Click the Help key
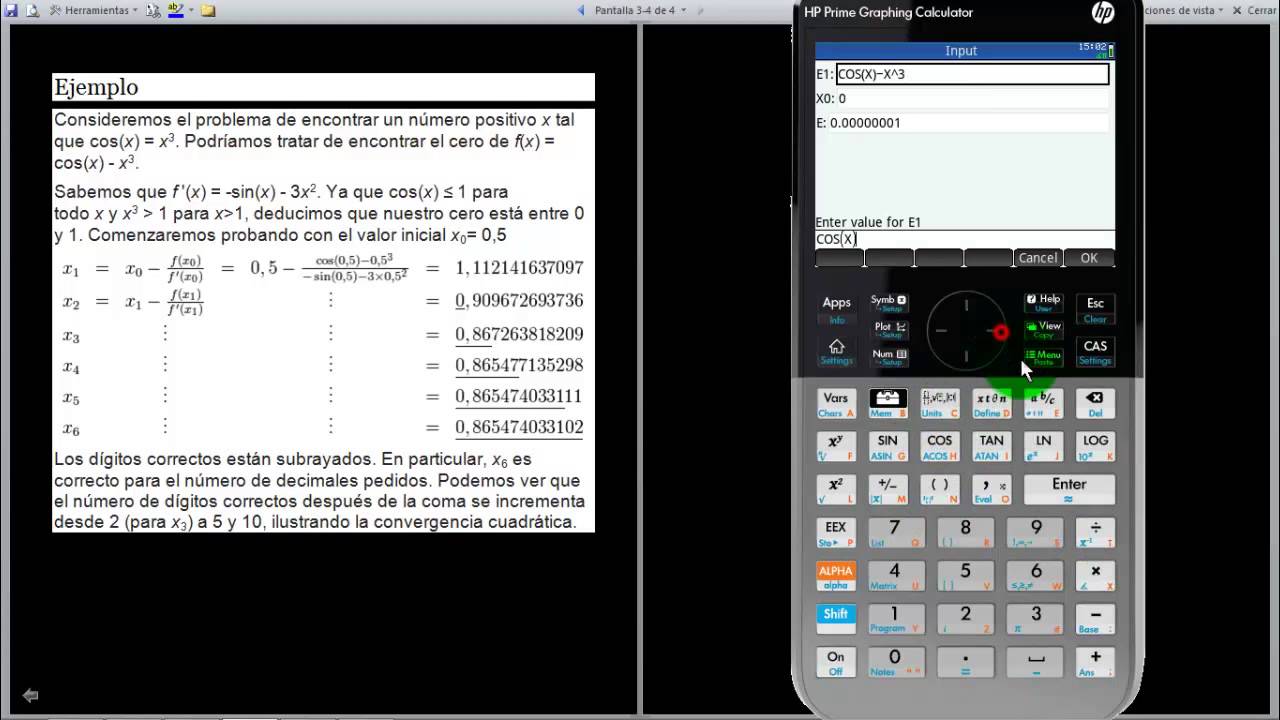The height and width of the screenshot is (720, 1280). coord(1043,302)
